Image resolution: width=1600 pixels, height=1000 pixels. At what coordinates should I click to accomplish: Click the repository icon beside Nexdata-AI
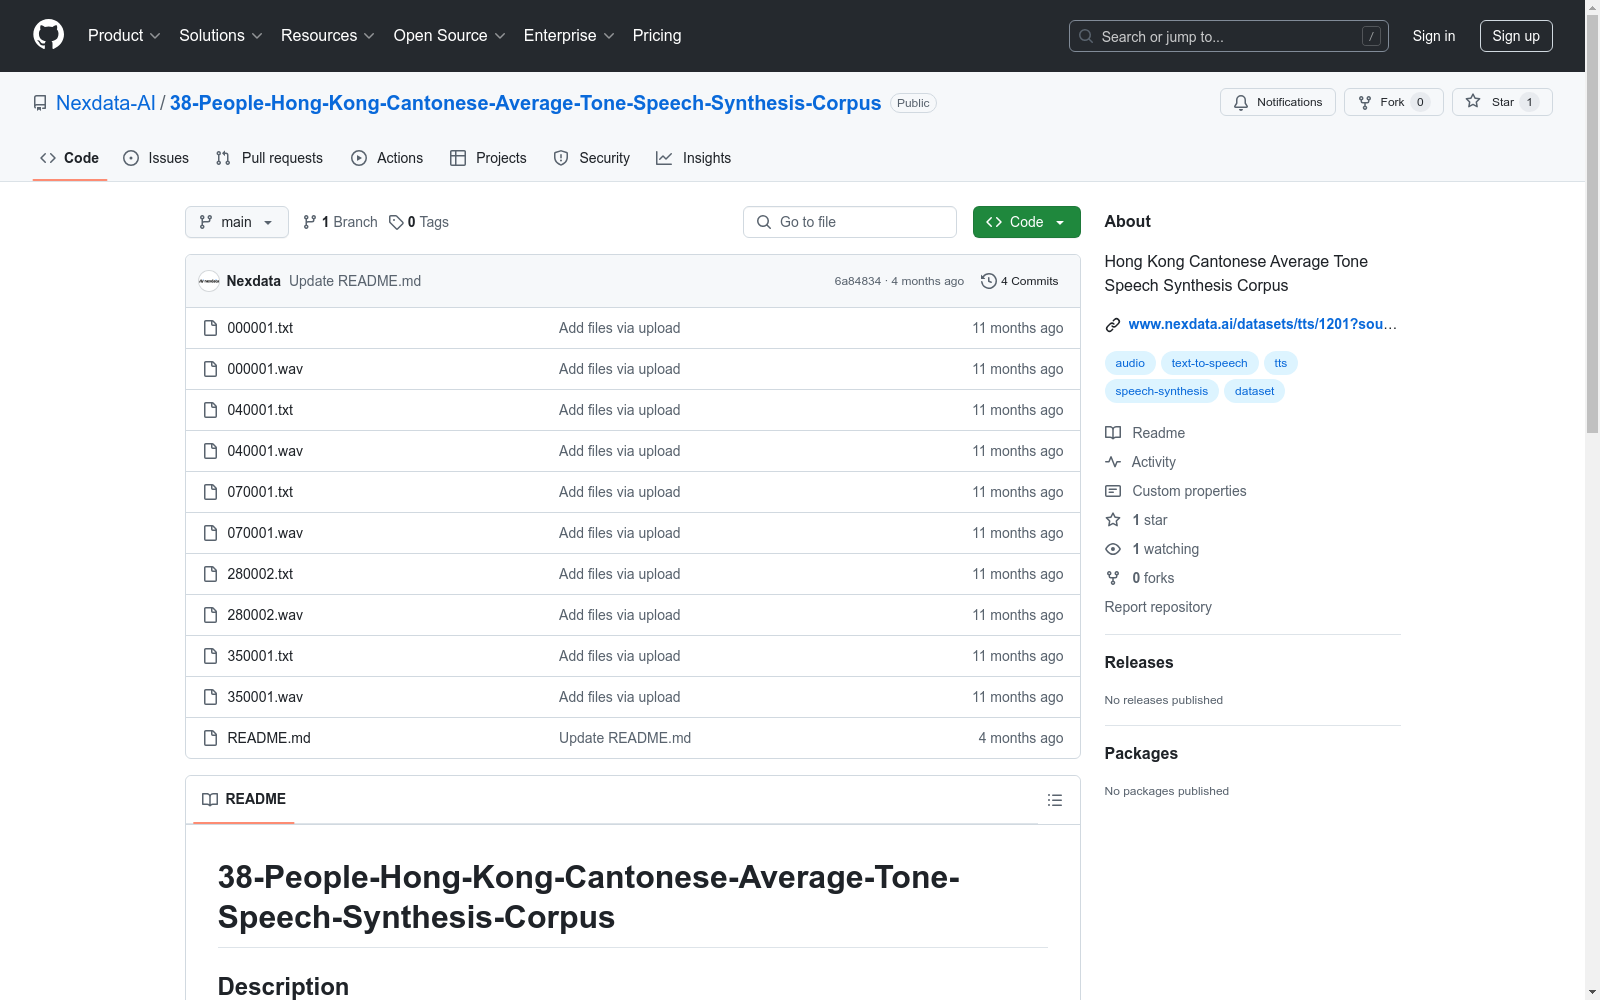pyautogui.click(x=40, y=103)
